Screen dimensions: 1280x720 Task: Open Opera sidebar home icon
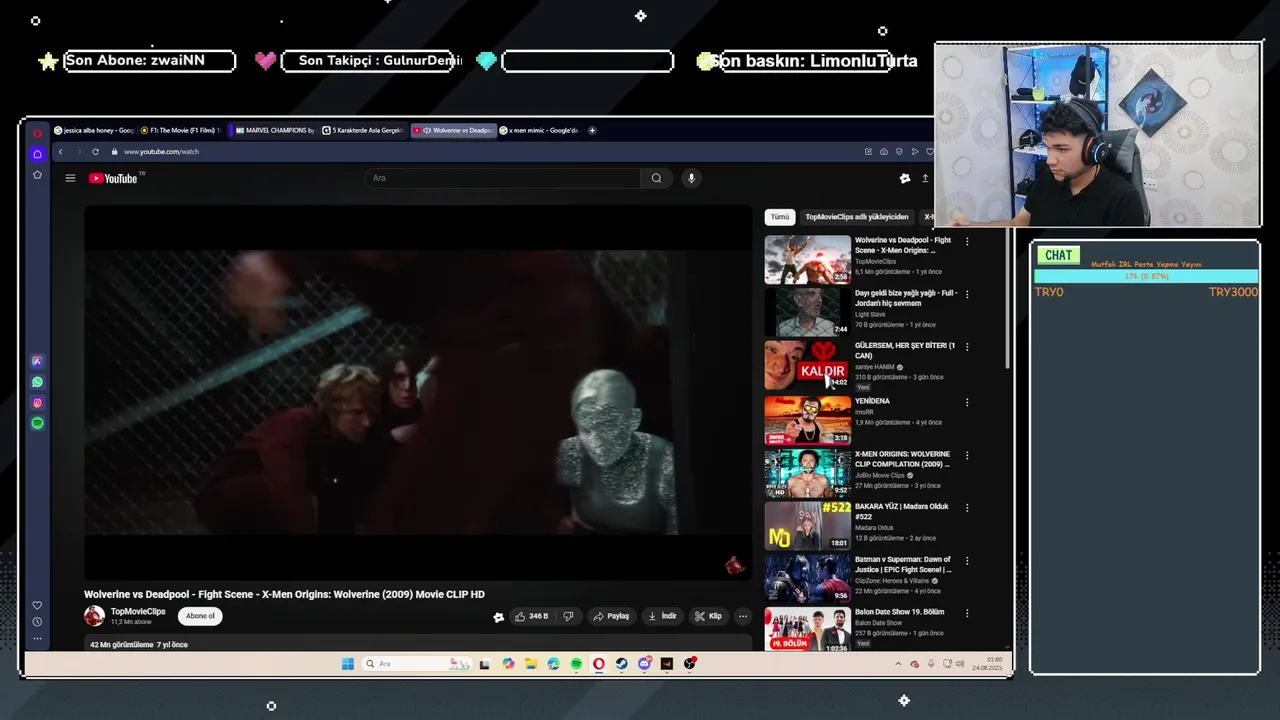(37, 154)
